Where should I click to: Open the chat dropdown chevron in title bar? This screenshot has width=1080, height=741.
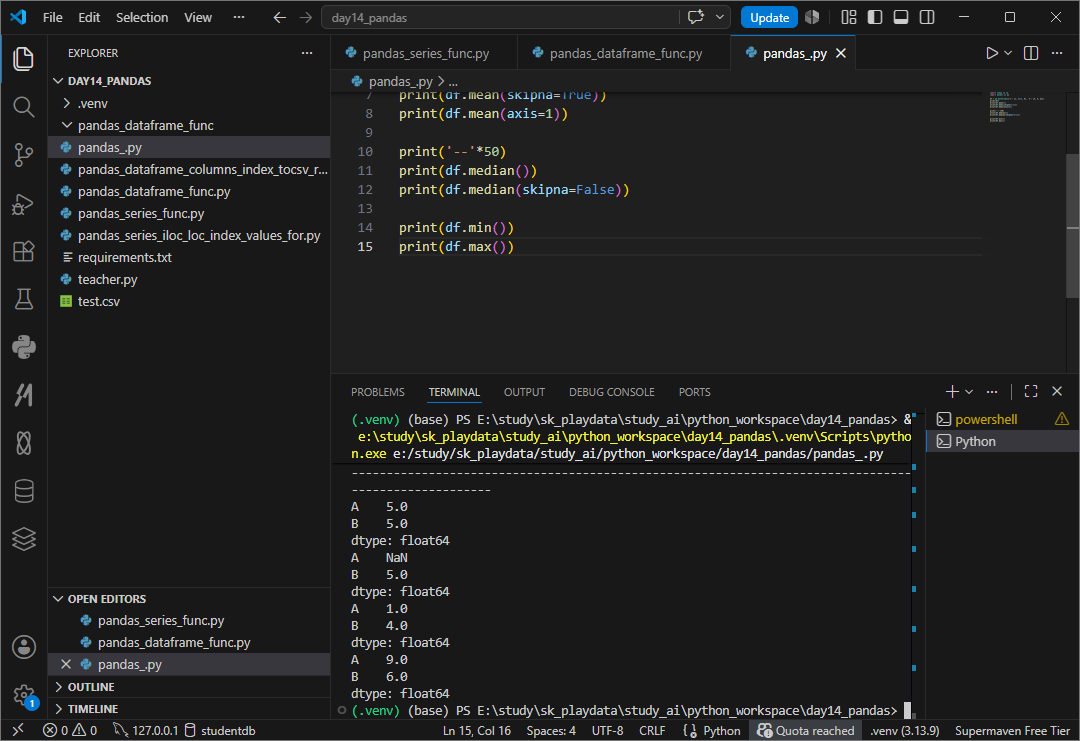pos(720,17)
